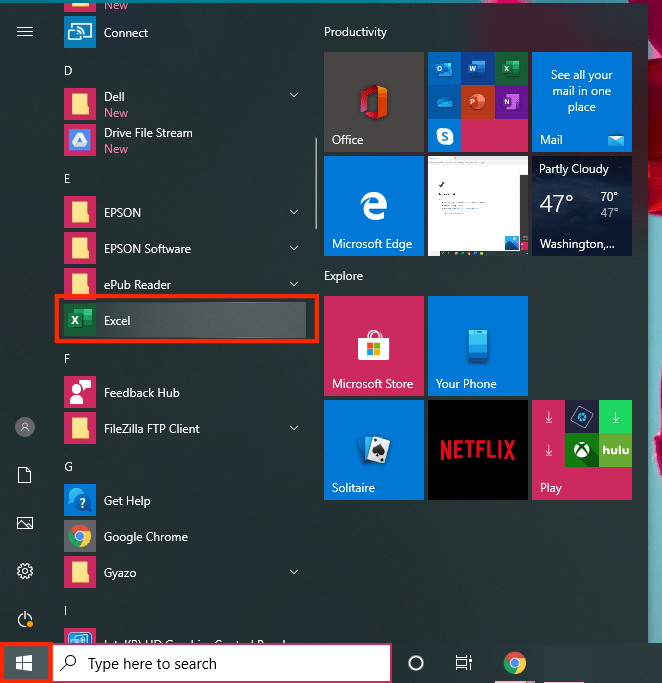Screen dimensions: 662x683
Task: Open Feedback Hub app
Action: (185, 392)
